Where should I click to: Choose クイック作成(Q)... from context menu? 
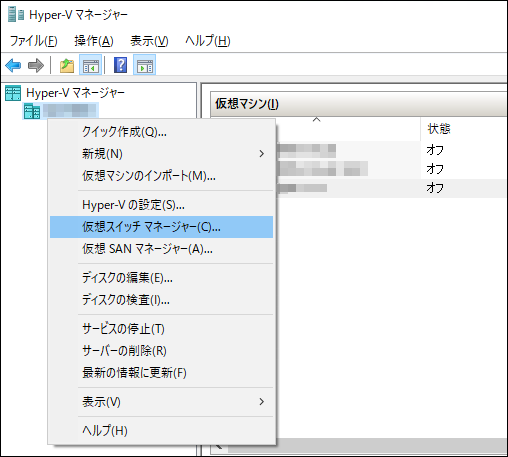tap(161, 132)
